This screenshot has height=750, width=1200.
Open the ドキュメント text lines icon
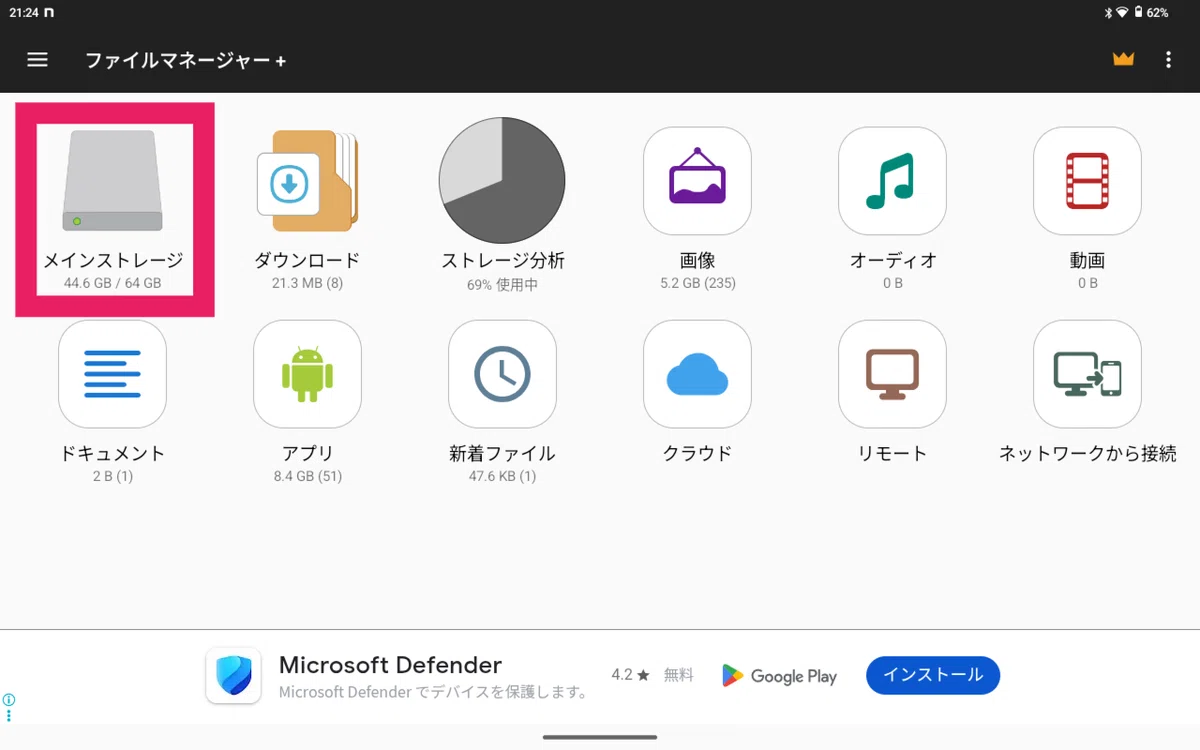112,374
